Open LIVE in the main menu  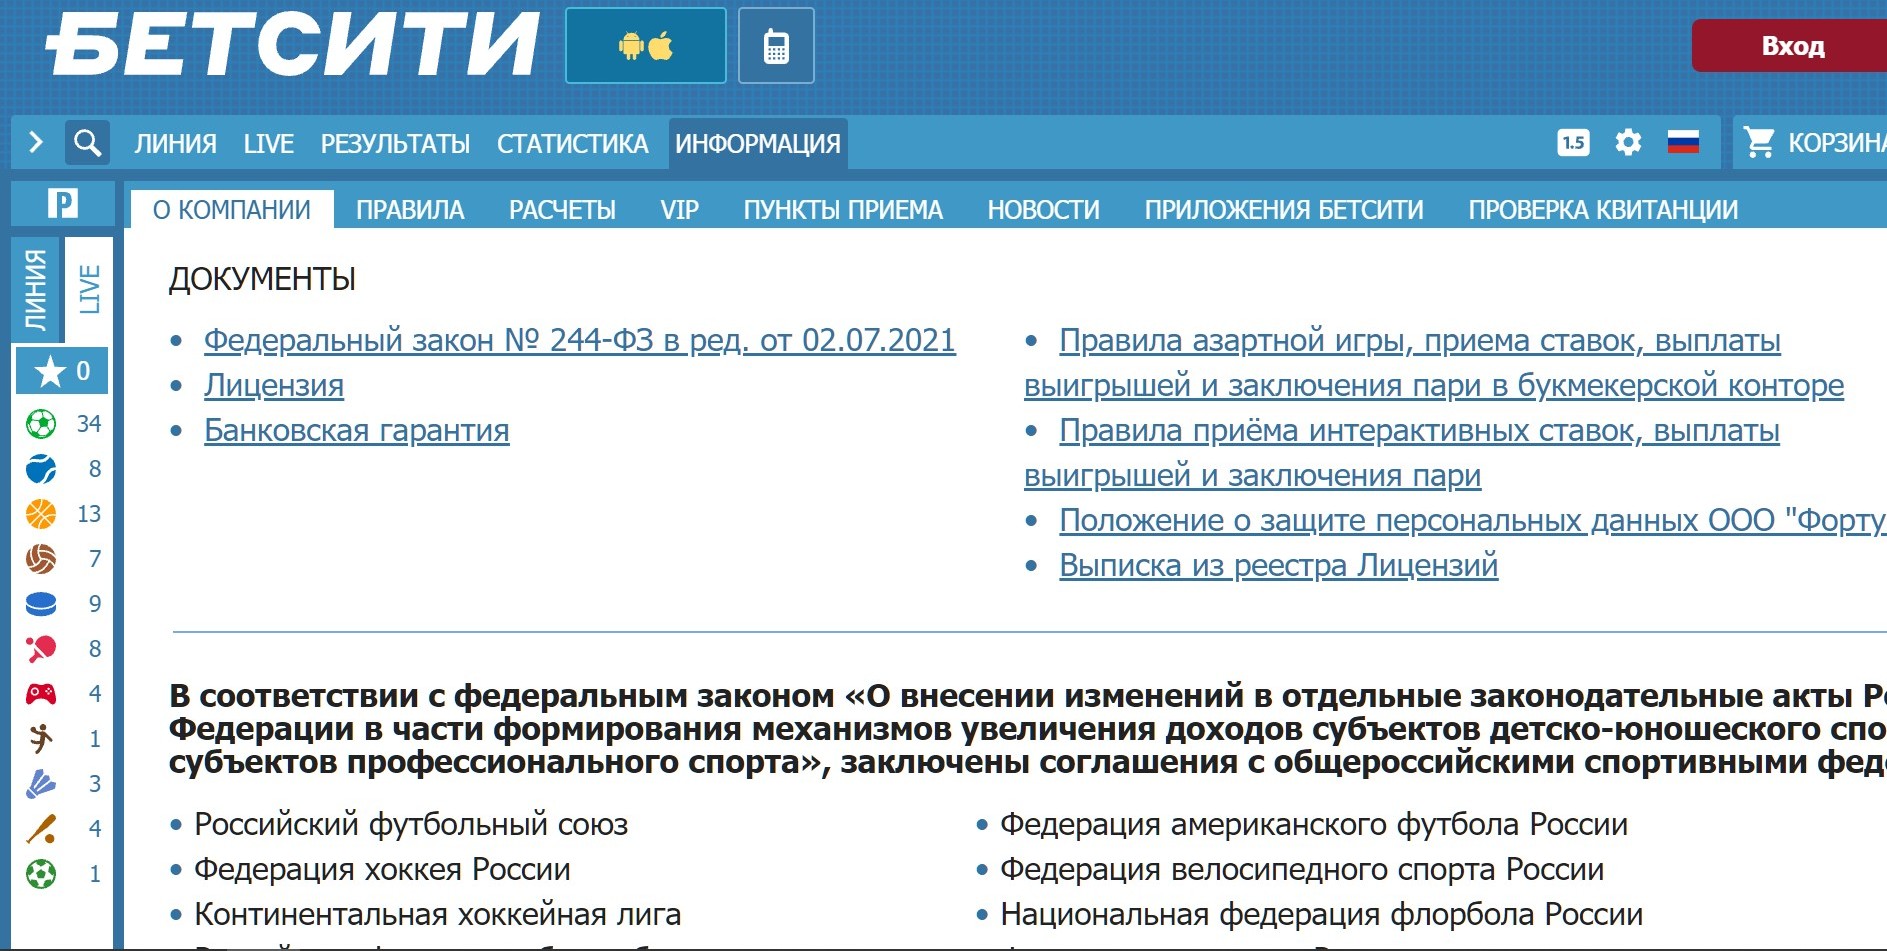[269, 144]
